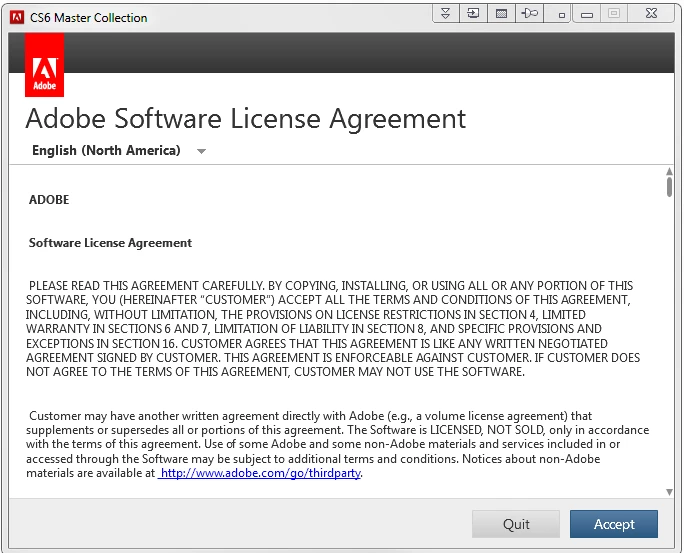The width and height of the screenshot is (684, 553).
Task: Open the adobe.com/go/thirdparty link
Action: pos(260,473)
